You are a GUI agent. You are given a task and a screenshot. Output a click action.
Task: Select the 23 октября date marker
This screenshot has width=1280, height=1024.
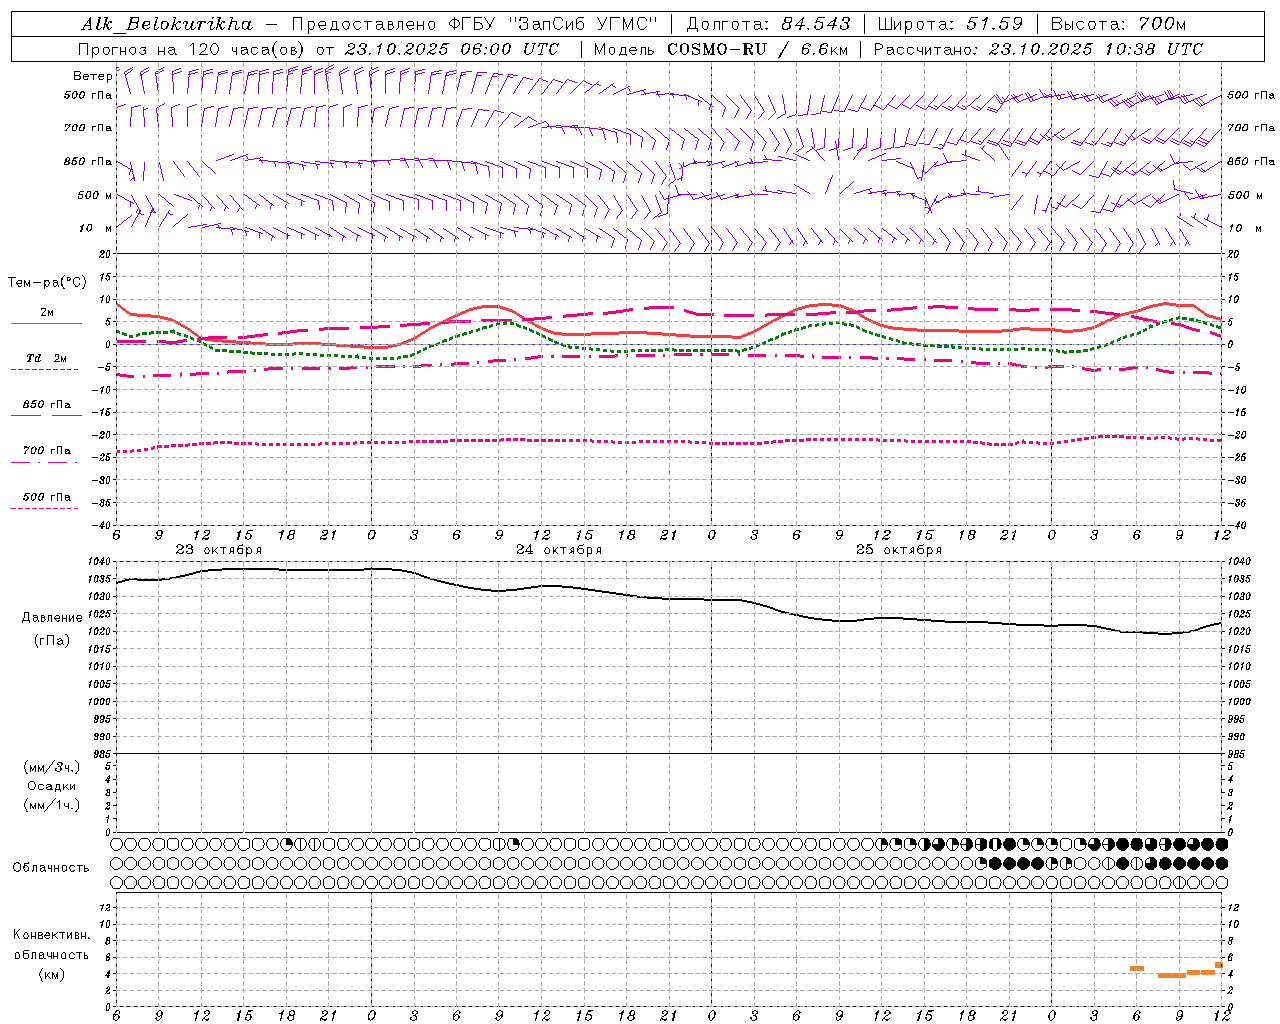click(x=219, y=550)
